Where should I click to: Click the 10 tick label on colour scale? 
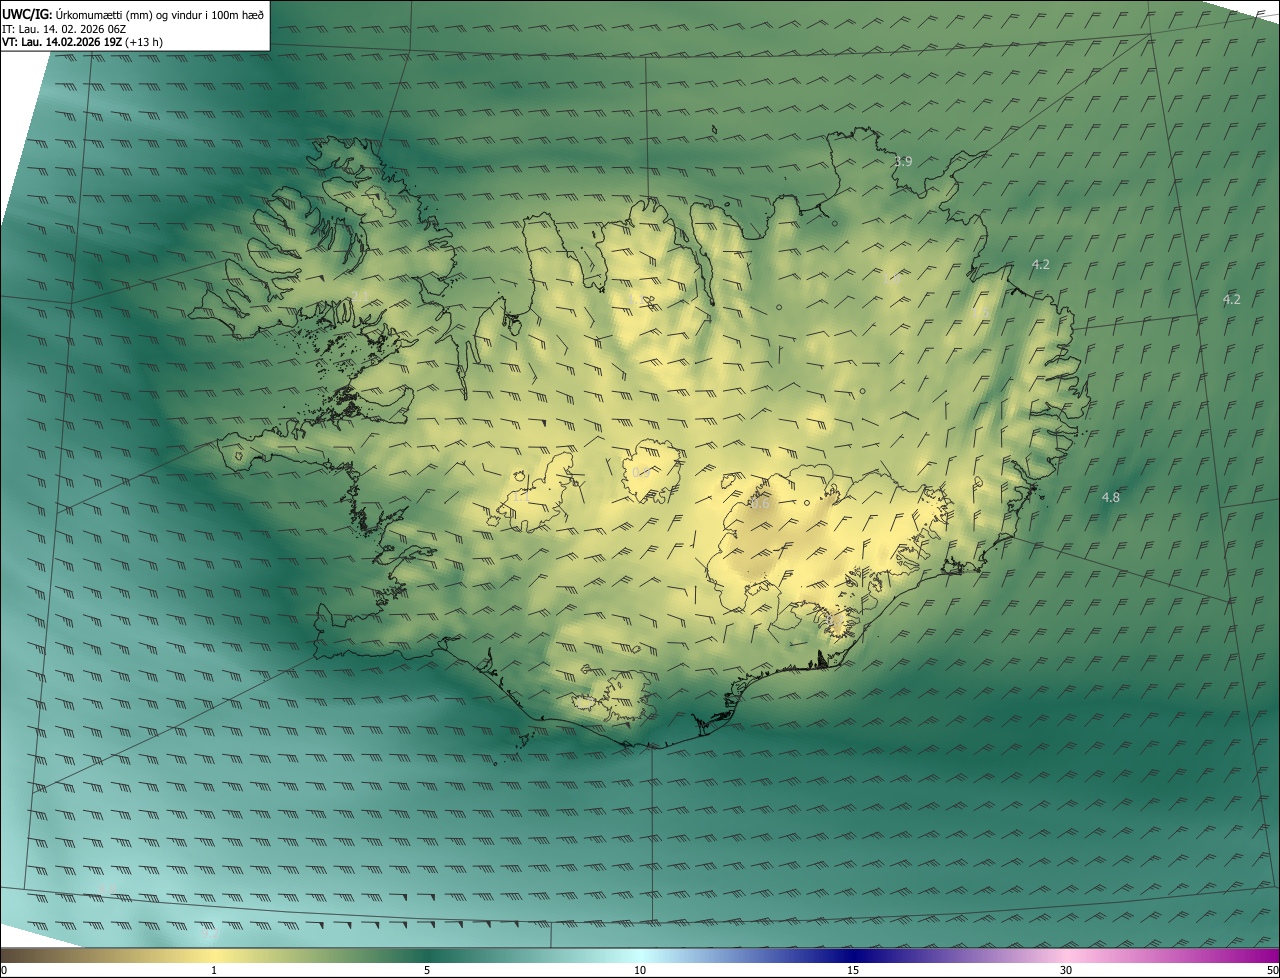640,970
